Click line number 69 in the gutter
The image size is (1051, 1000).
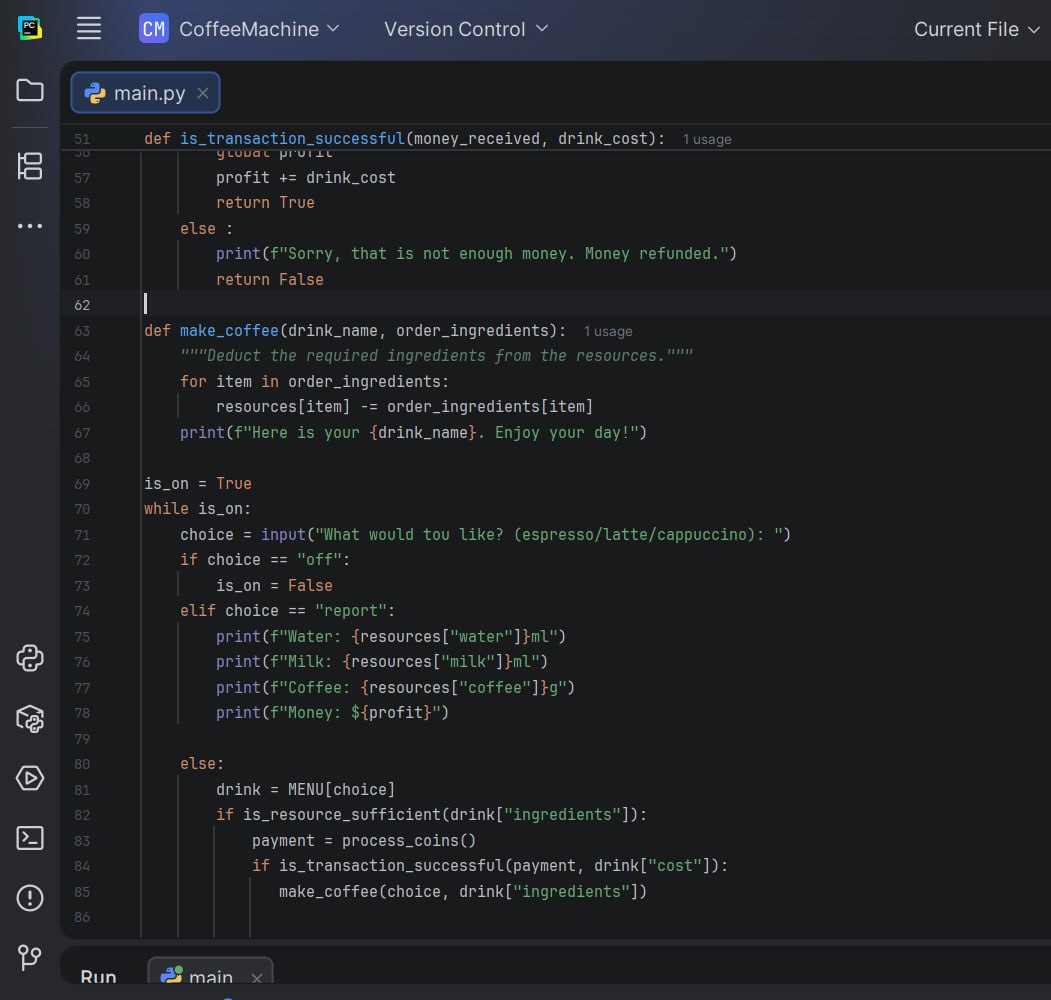click(82, 484)
